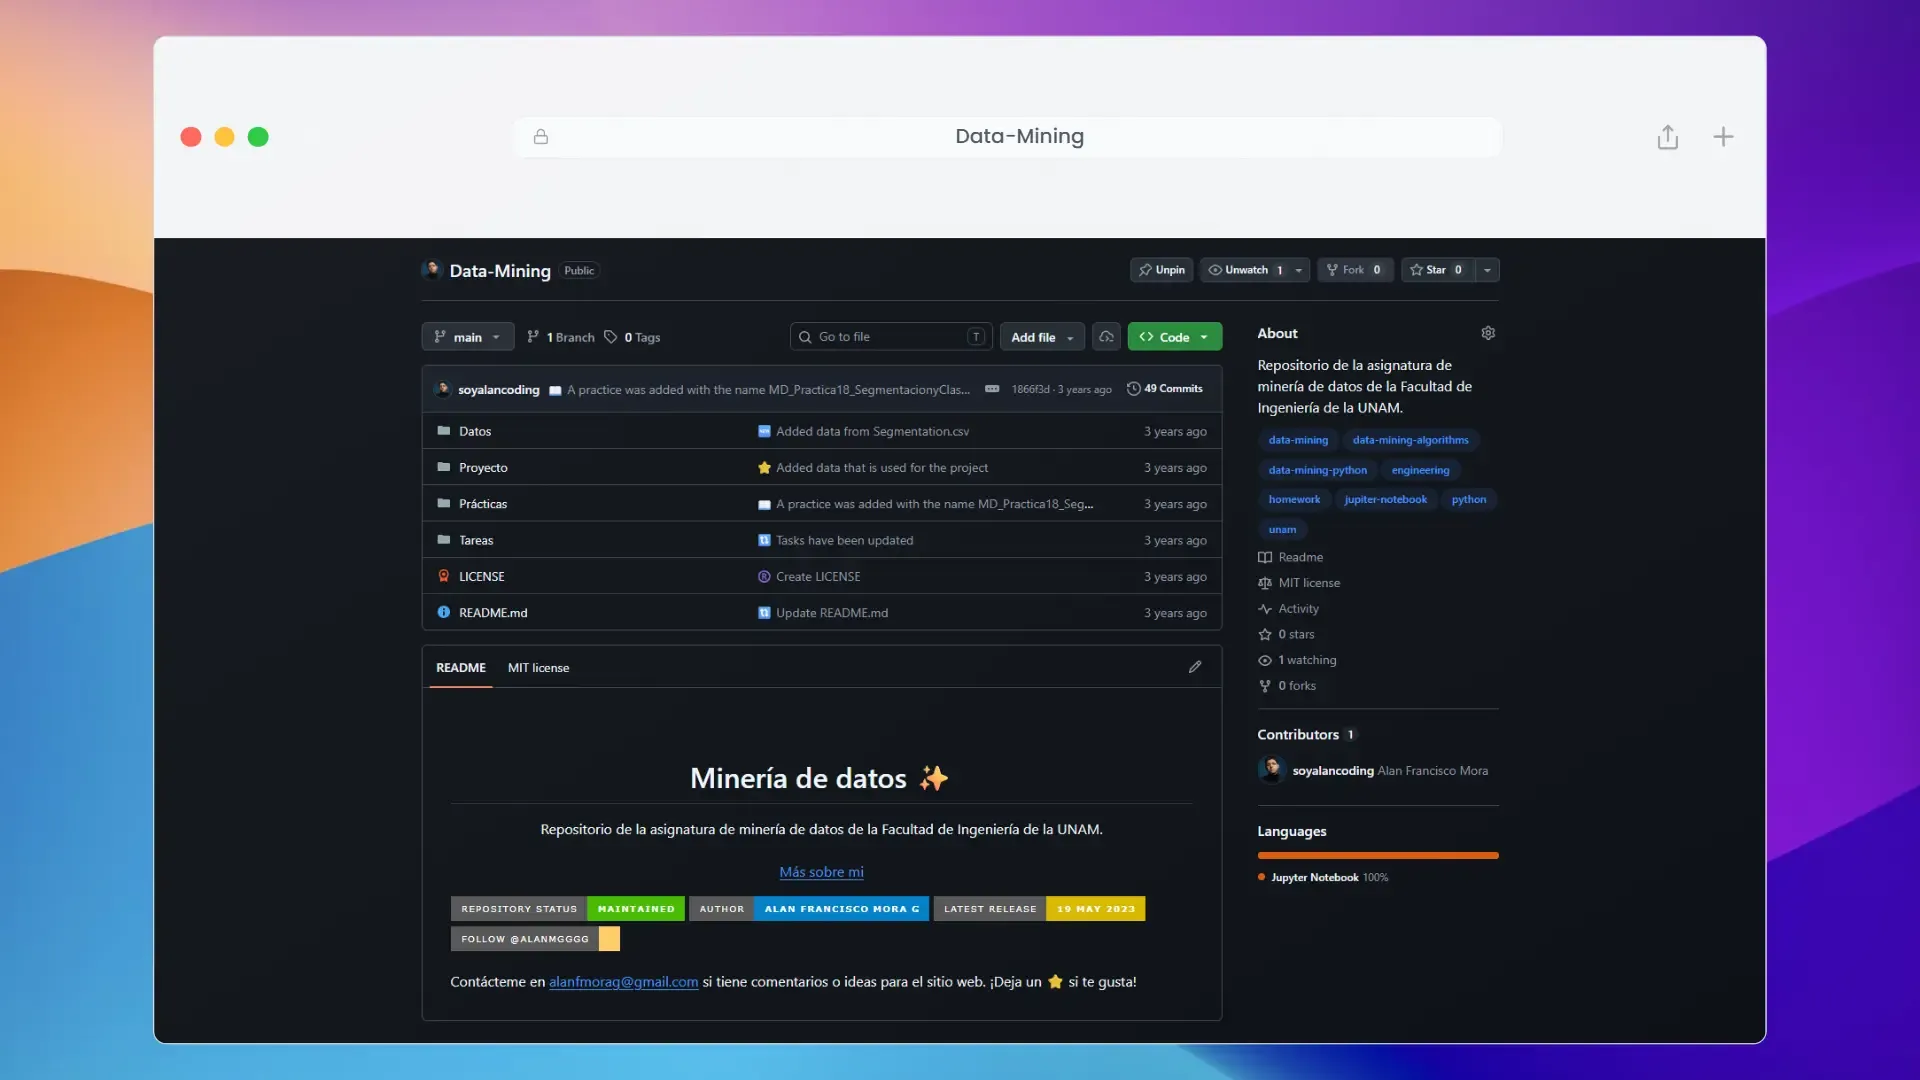Click the tag icon beside 0 Tags
The image size is (1920, 1080).
coord(611,337)
